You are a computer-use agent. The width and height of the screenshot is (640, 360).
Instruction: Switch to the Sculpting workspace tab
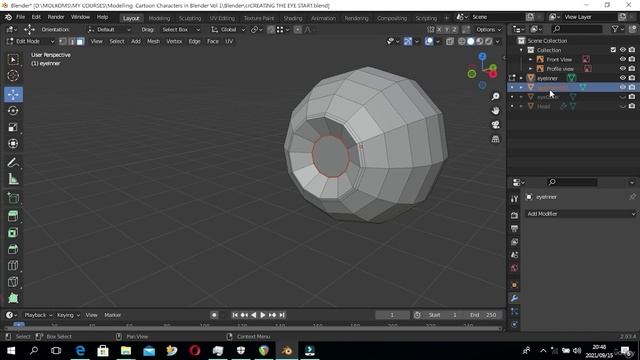pos(190,18)
